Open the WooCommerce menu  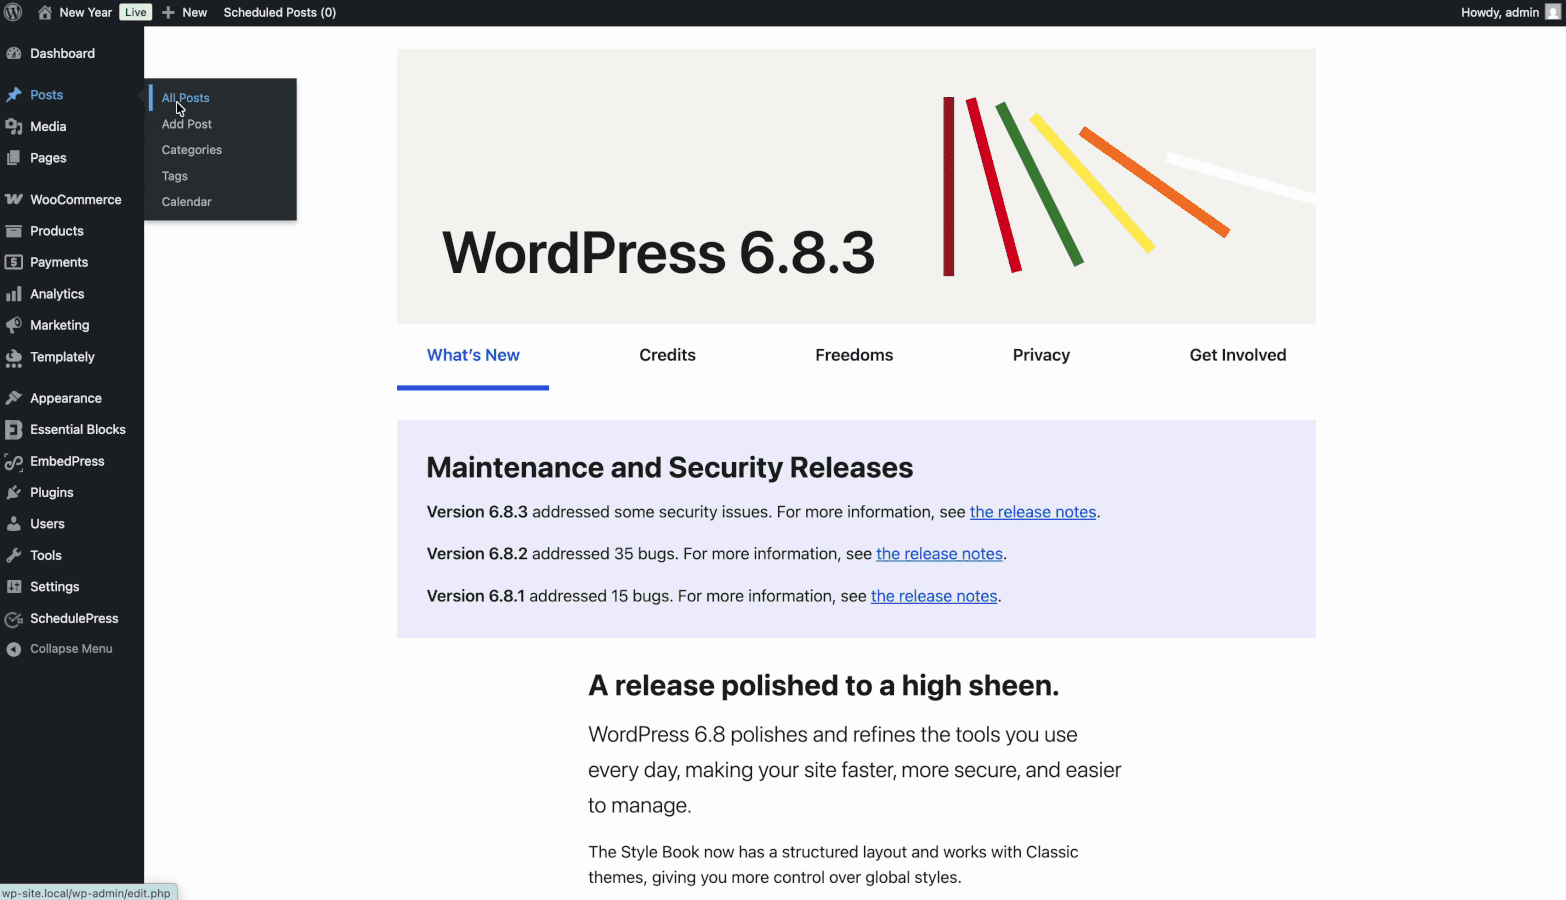[77, 199]
